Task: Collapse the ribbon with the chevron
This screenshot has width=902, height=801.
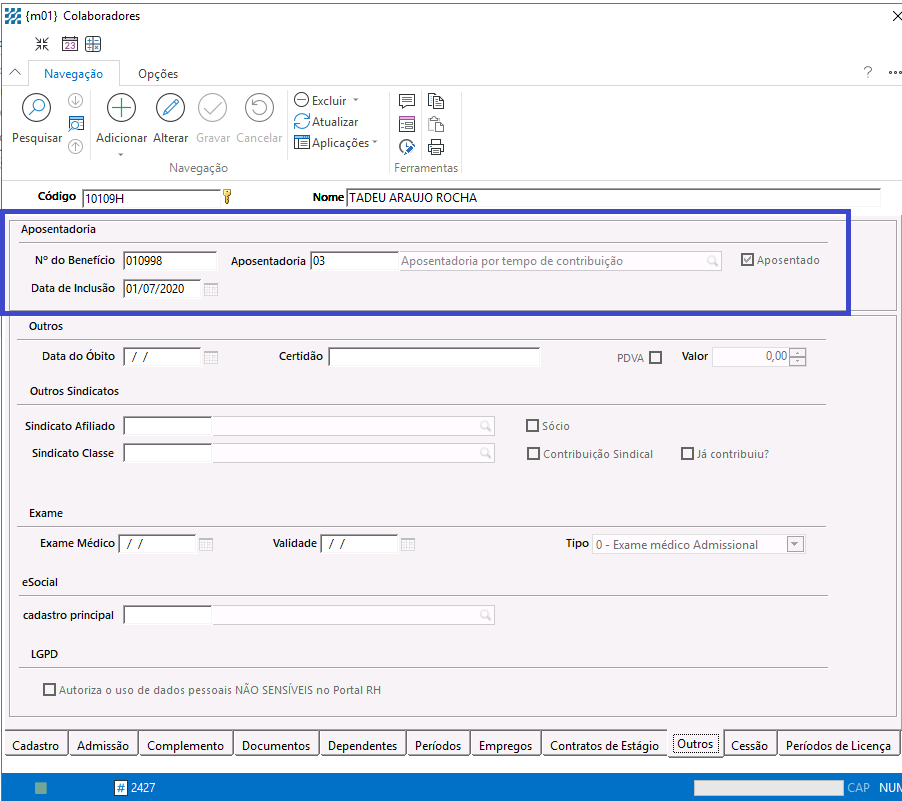Action: [x=15, y=73]
